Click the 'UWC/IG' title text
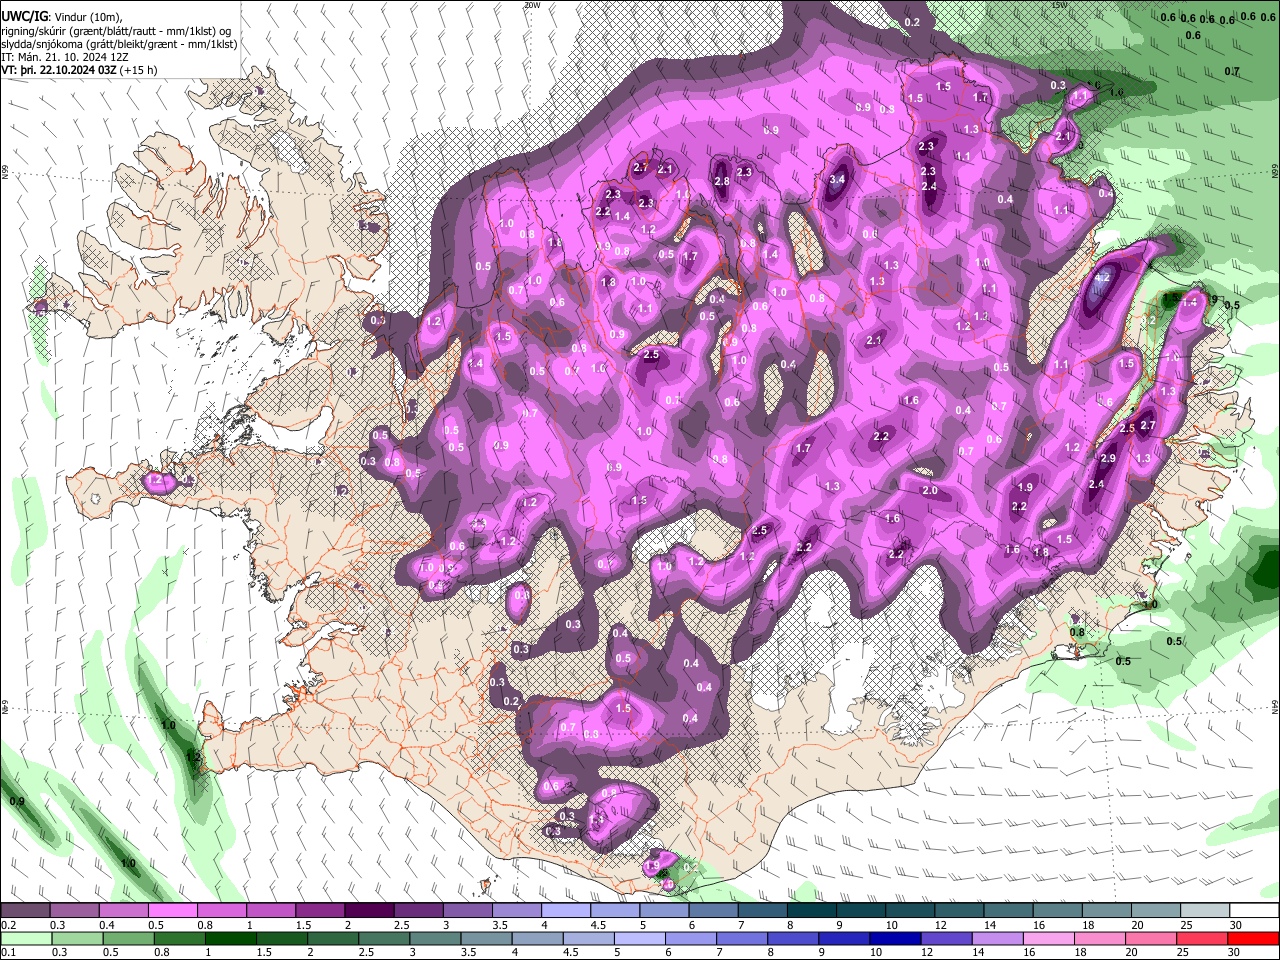Image resolution: width=1280 pixels, height=960 pixels. coord(23,17)
